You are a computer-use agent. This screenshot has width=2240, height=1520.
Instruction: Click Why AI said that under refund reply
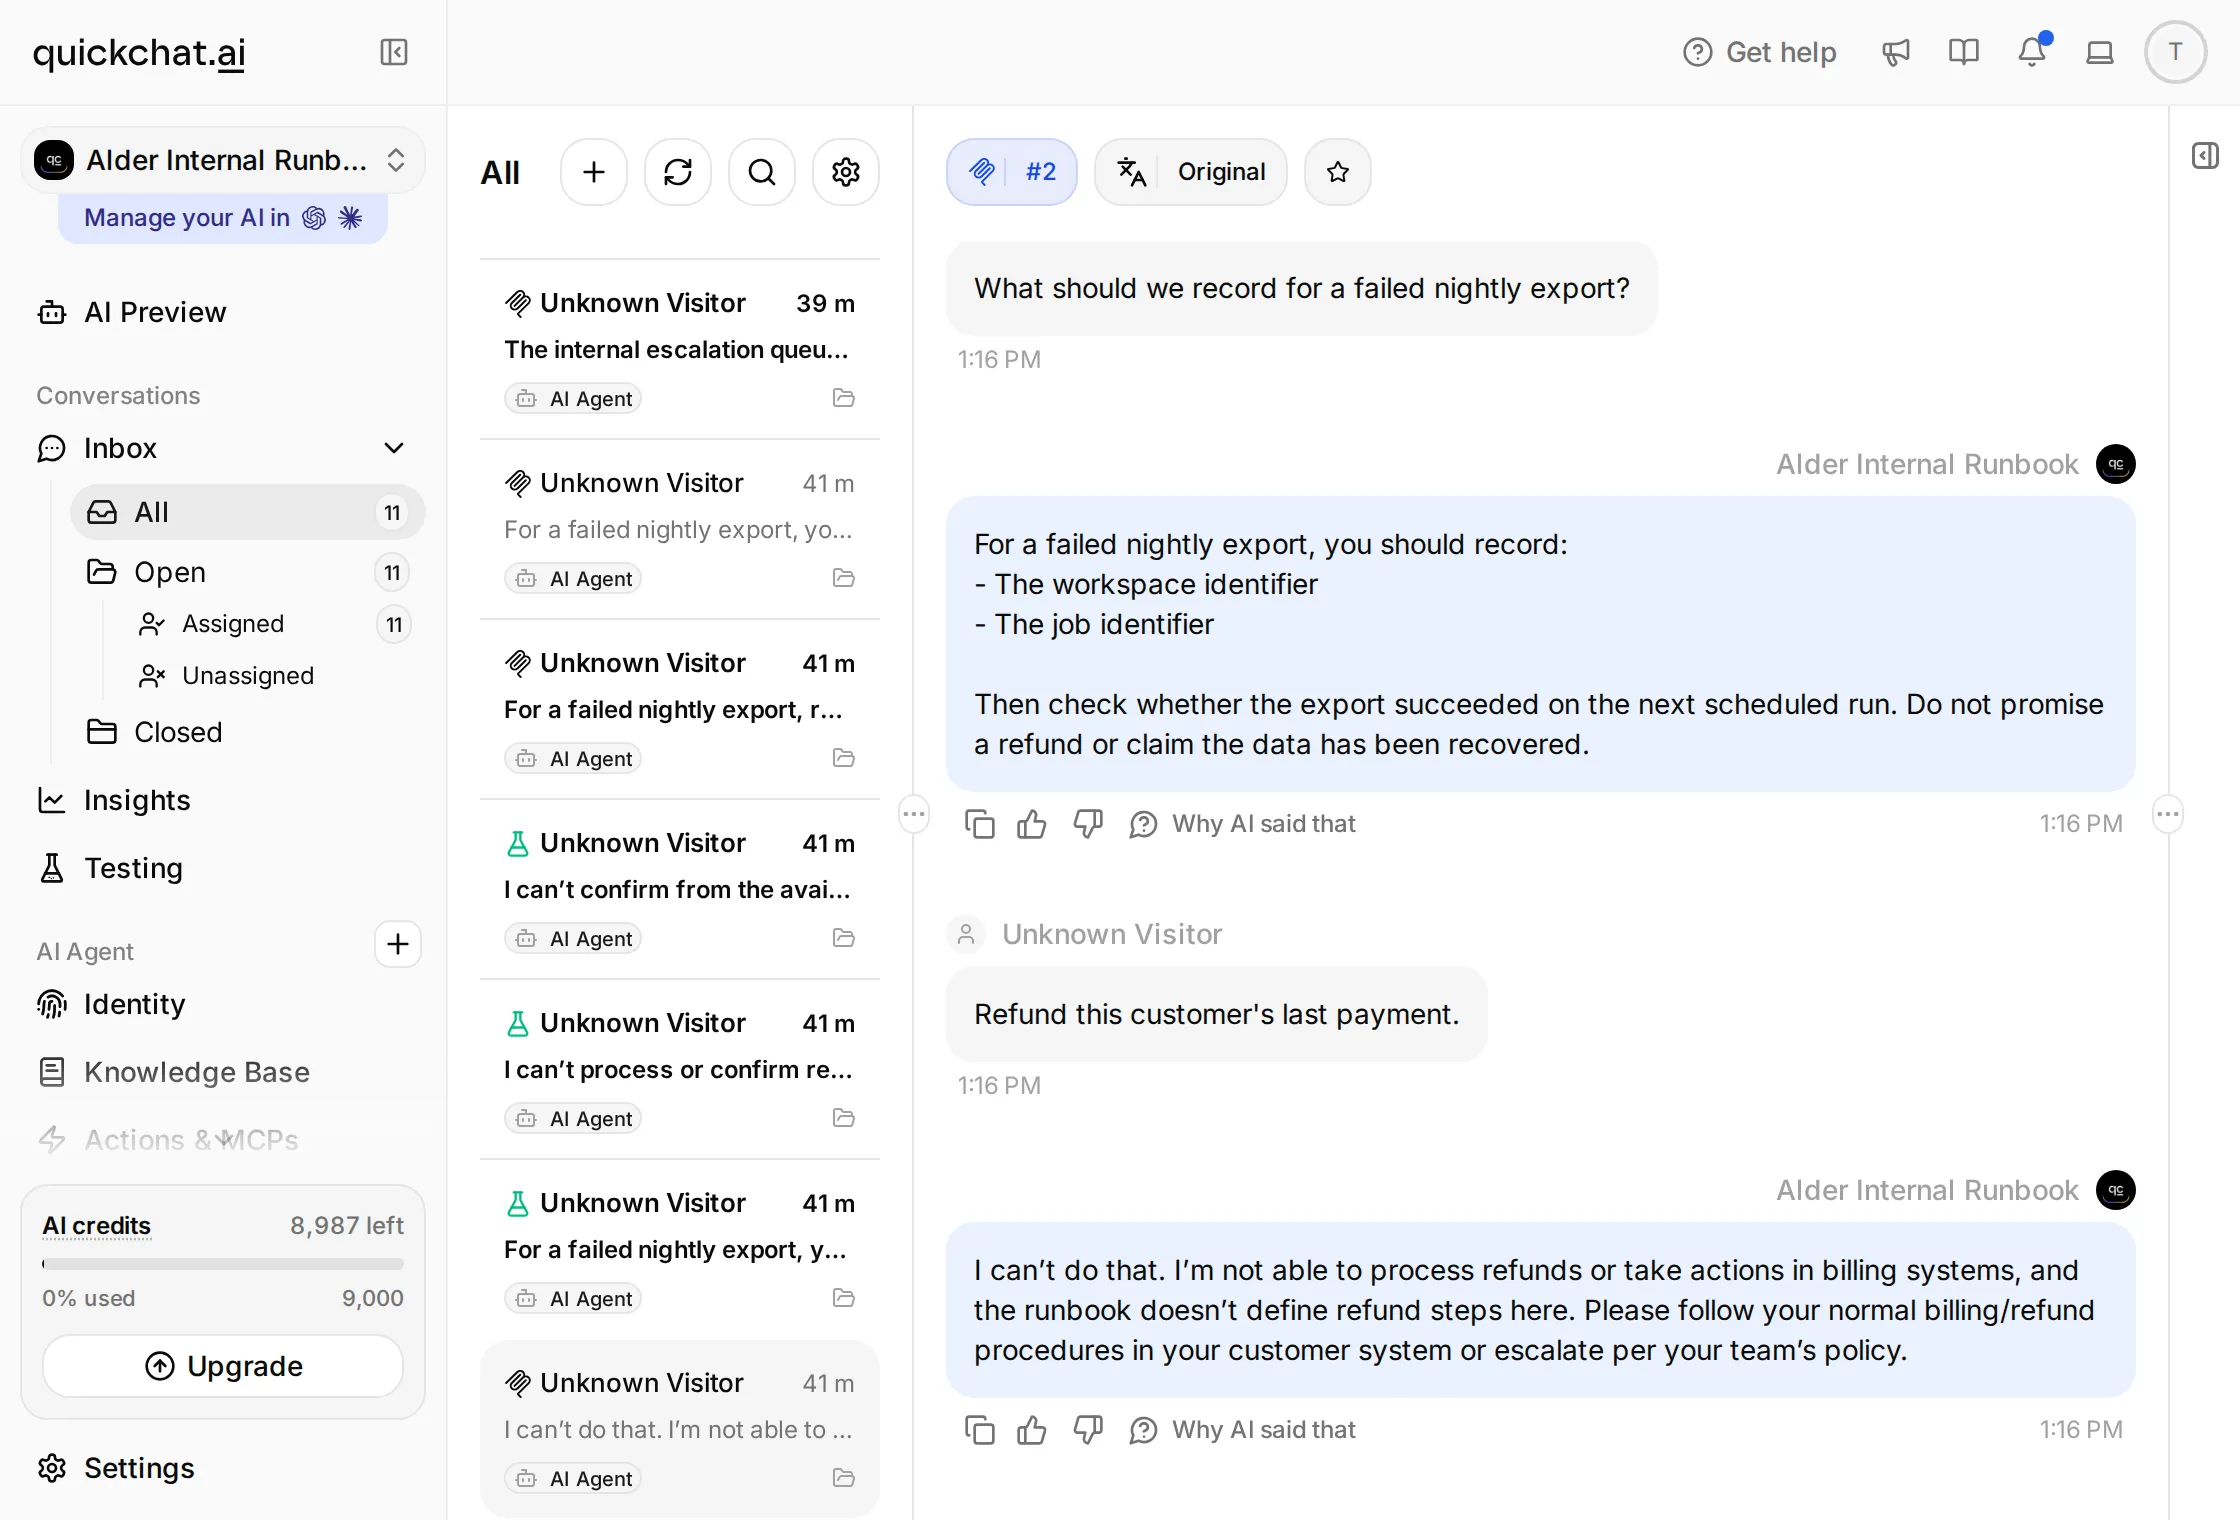(1243, 1430)
